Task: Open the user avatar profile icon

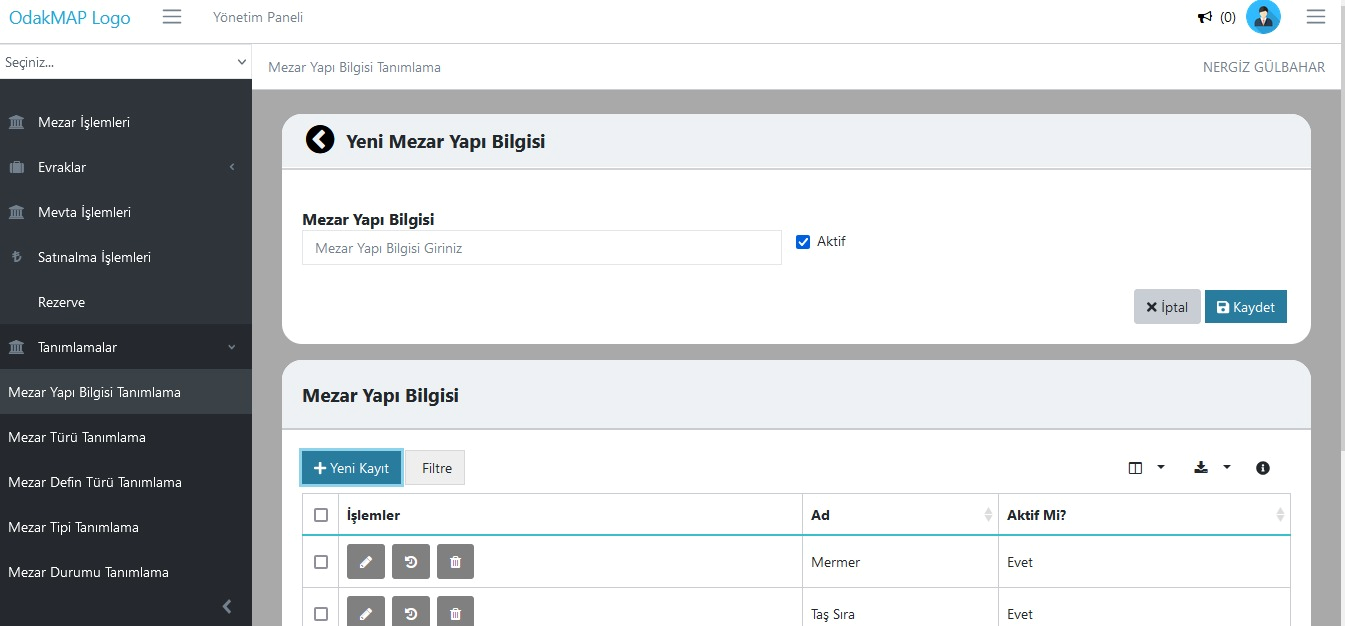Action: (1263, 17)
